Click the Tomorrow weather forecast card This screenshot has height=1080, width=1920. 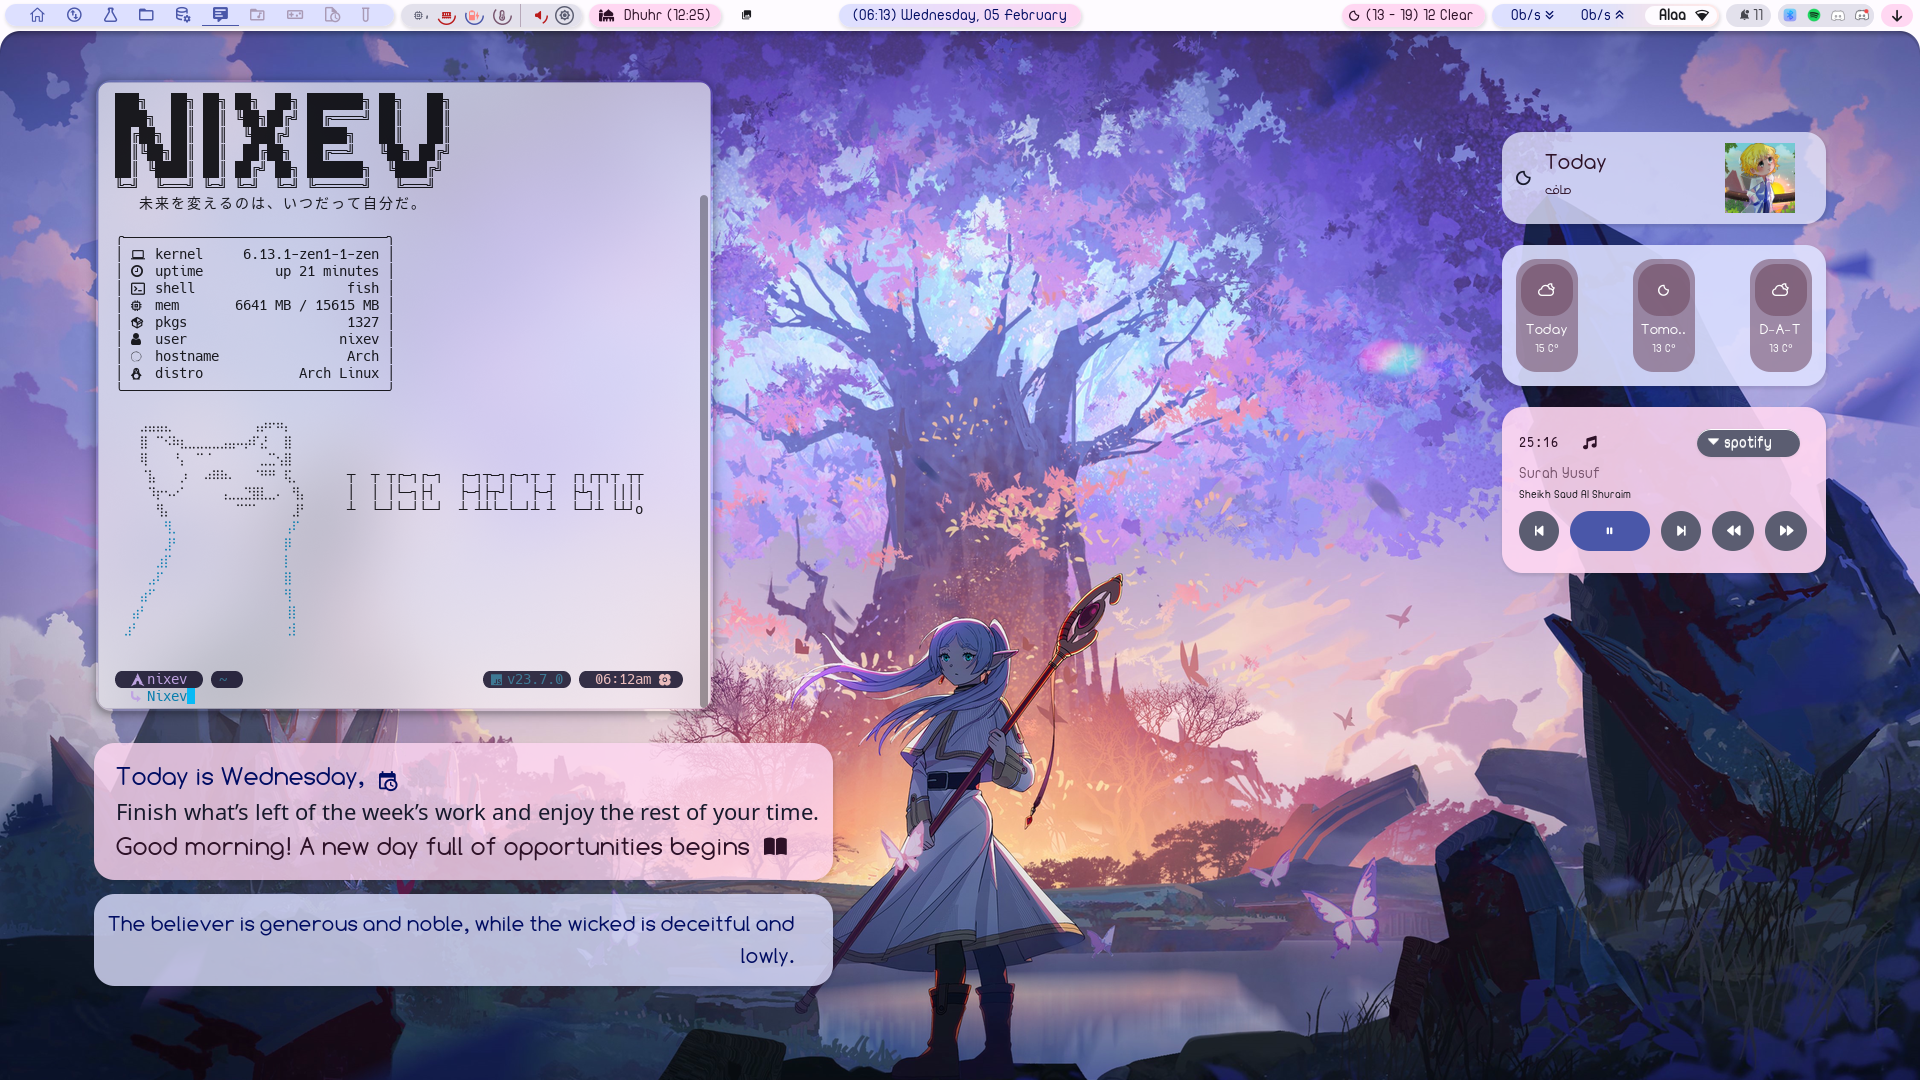coord(1663,315)
